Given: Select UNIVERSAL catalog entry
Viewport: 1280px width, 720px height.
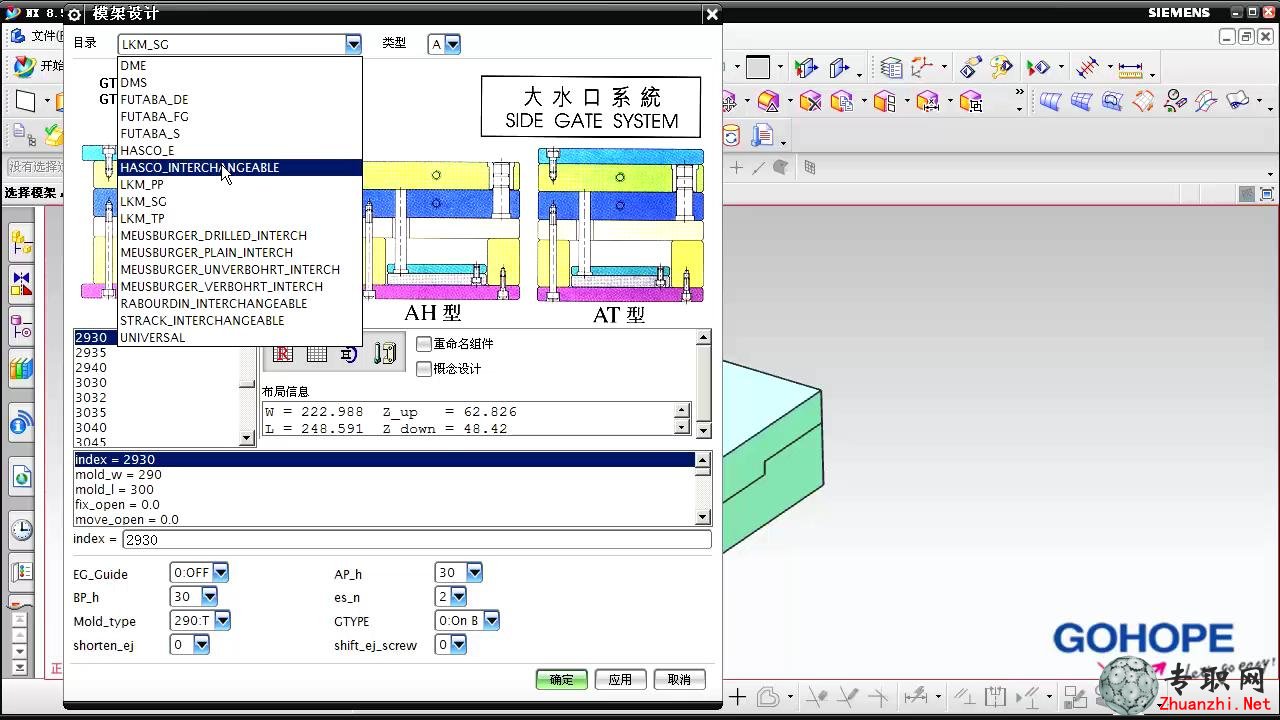Looking at the screenshot, I should (x=239, y=338).
